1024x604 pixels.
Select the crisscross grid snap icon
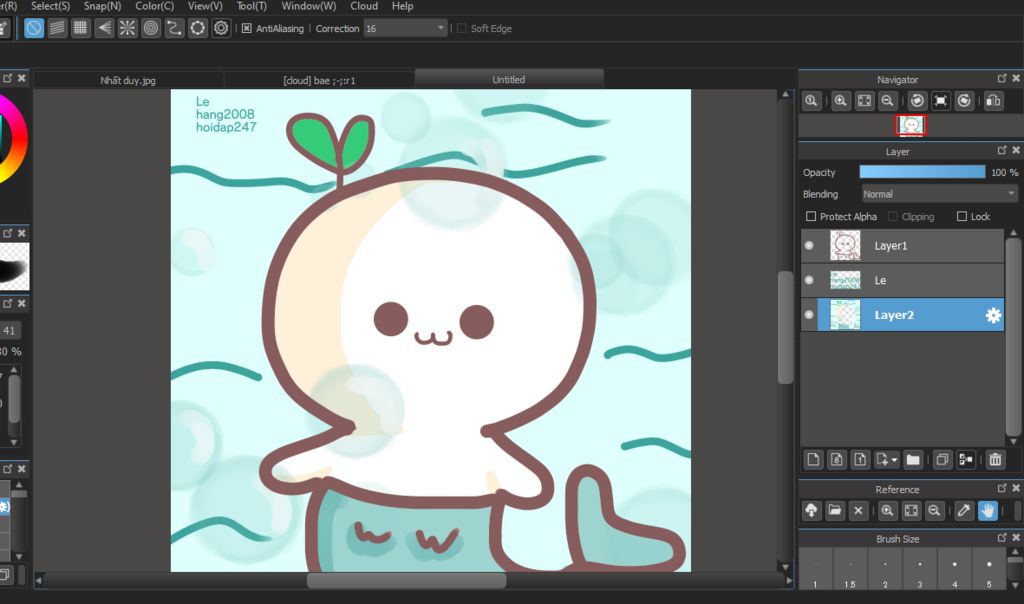(80, 28)
